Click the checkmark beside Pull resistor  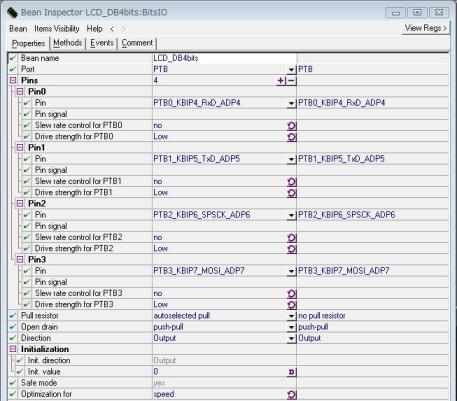pos(13,316)
